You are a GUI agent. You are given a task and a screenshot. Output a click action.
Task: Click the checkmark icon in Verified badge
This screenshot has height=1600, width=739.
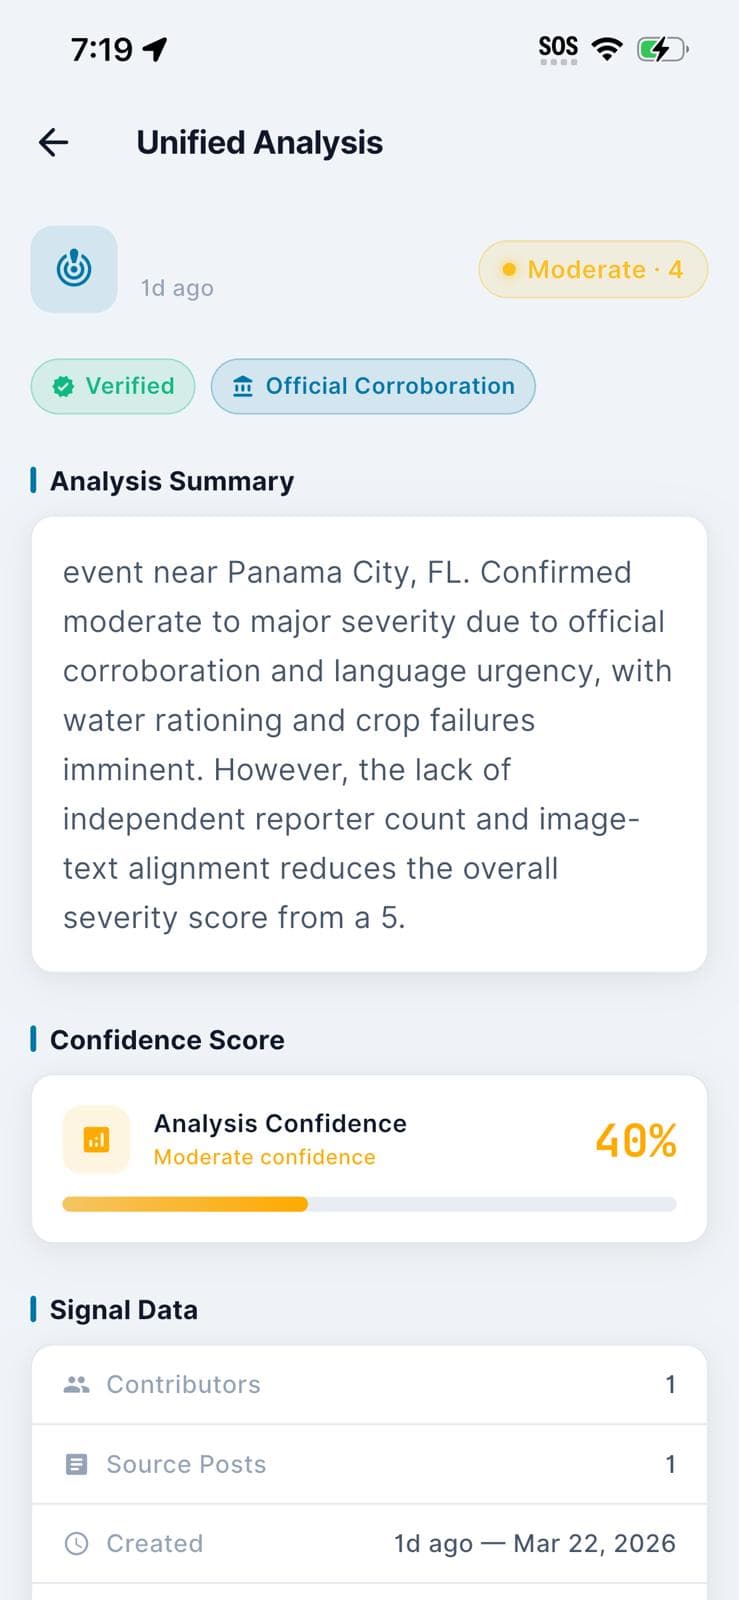coord(62,386)
